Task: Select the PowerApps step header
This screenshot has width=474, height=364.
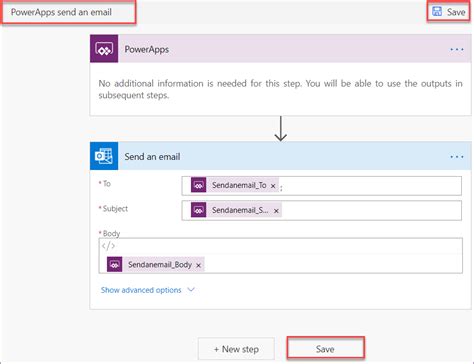Action: point(280,49)
